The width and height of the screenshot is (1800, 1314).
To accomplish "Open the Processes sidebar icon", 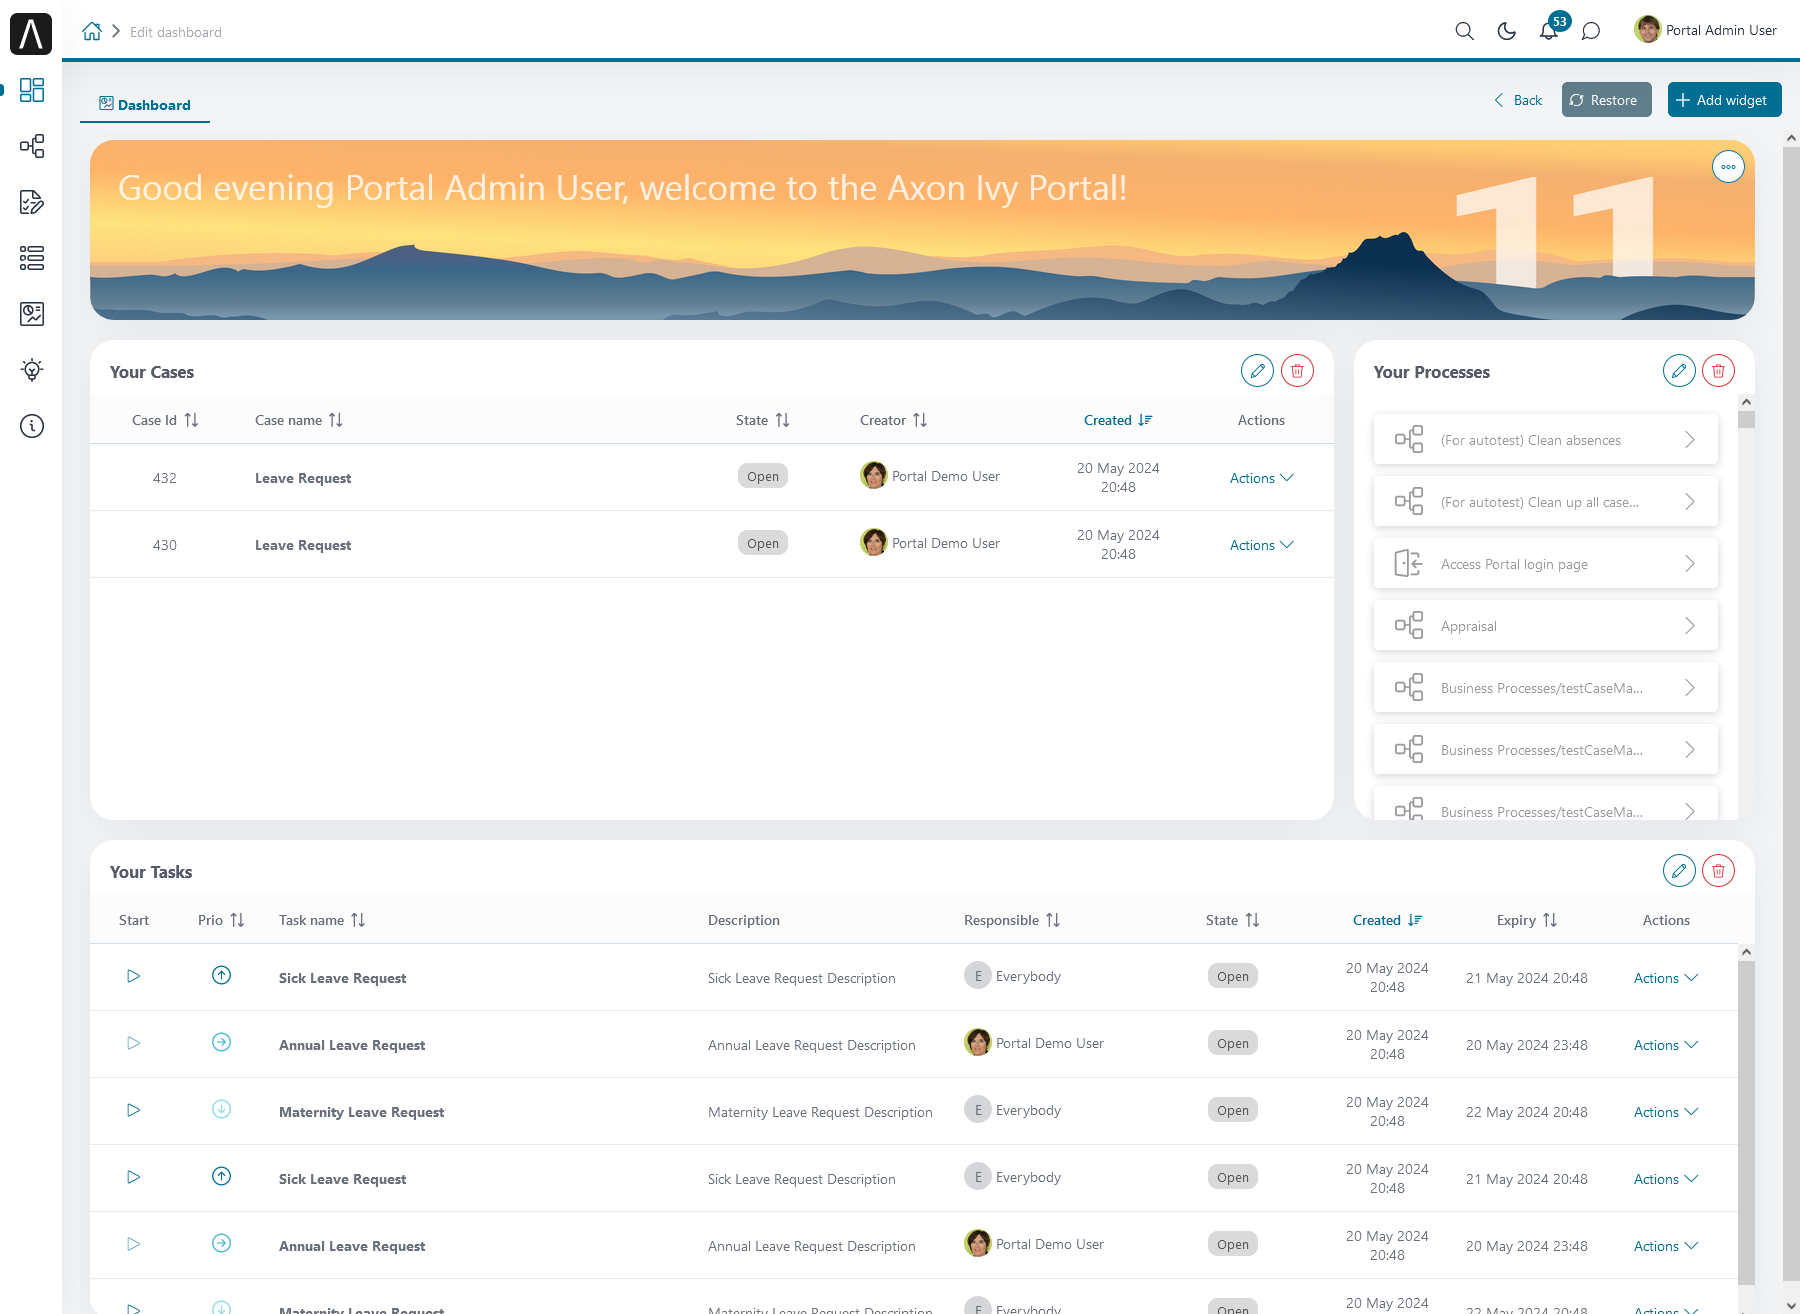I will point(32,146).
